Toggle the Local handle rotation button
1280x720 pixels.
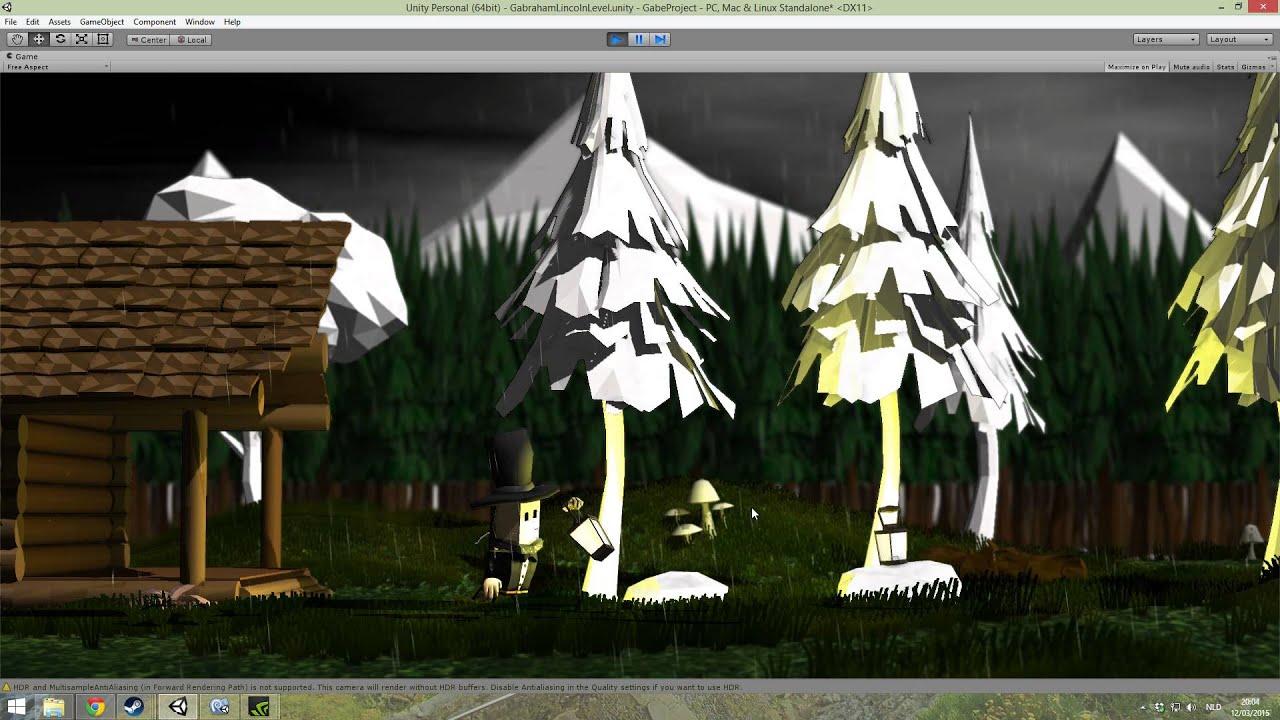point(191,40)
